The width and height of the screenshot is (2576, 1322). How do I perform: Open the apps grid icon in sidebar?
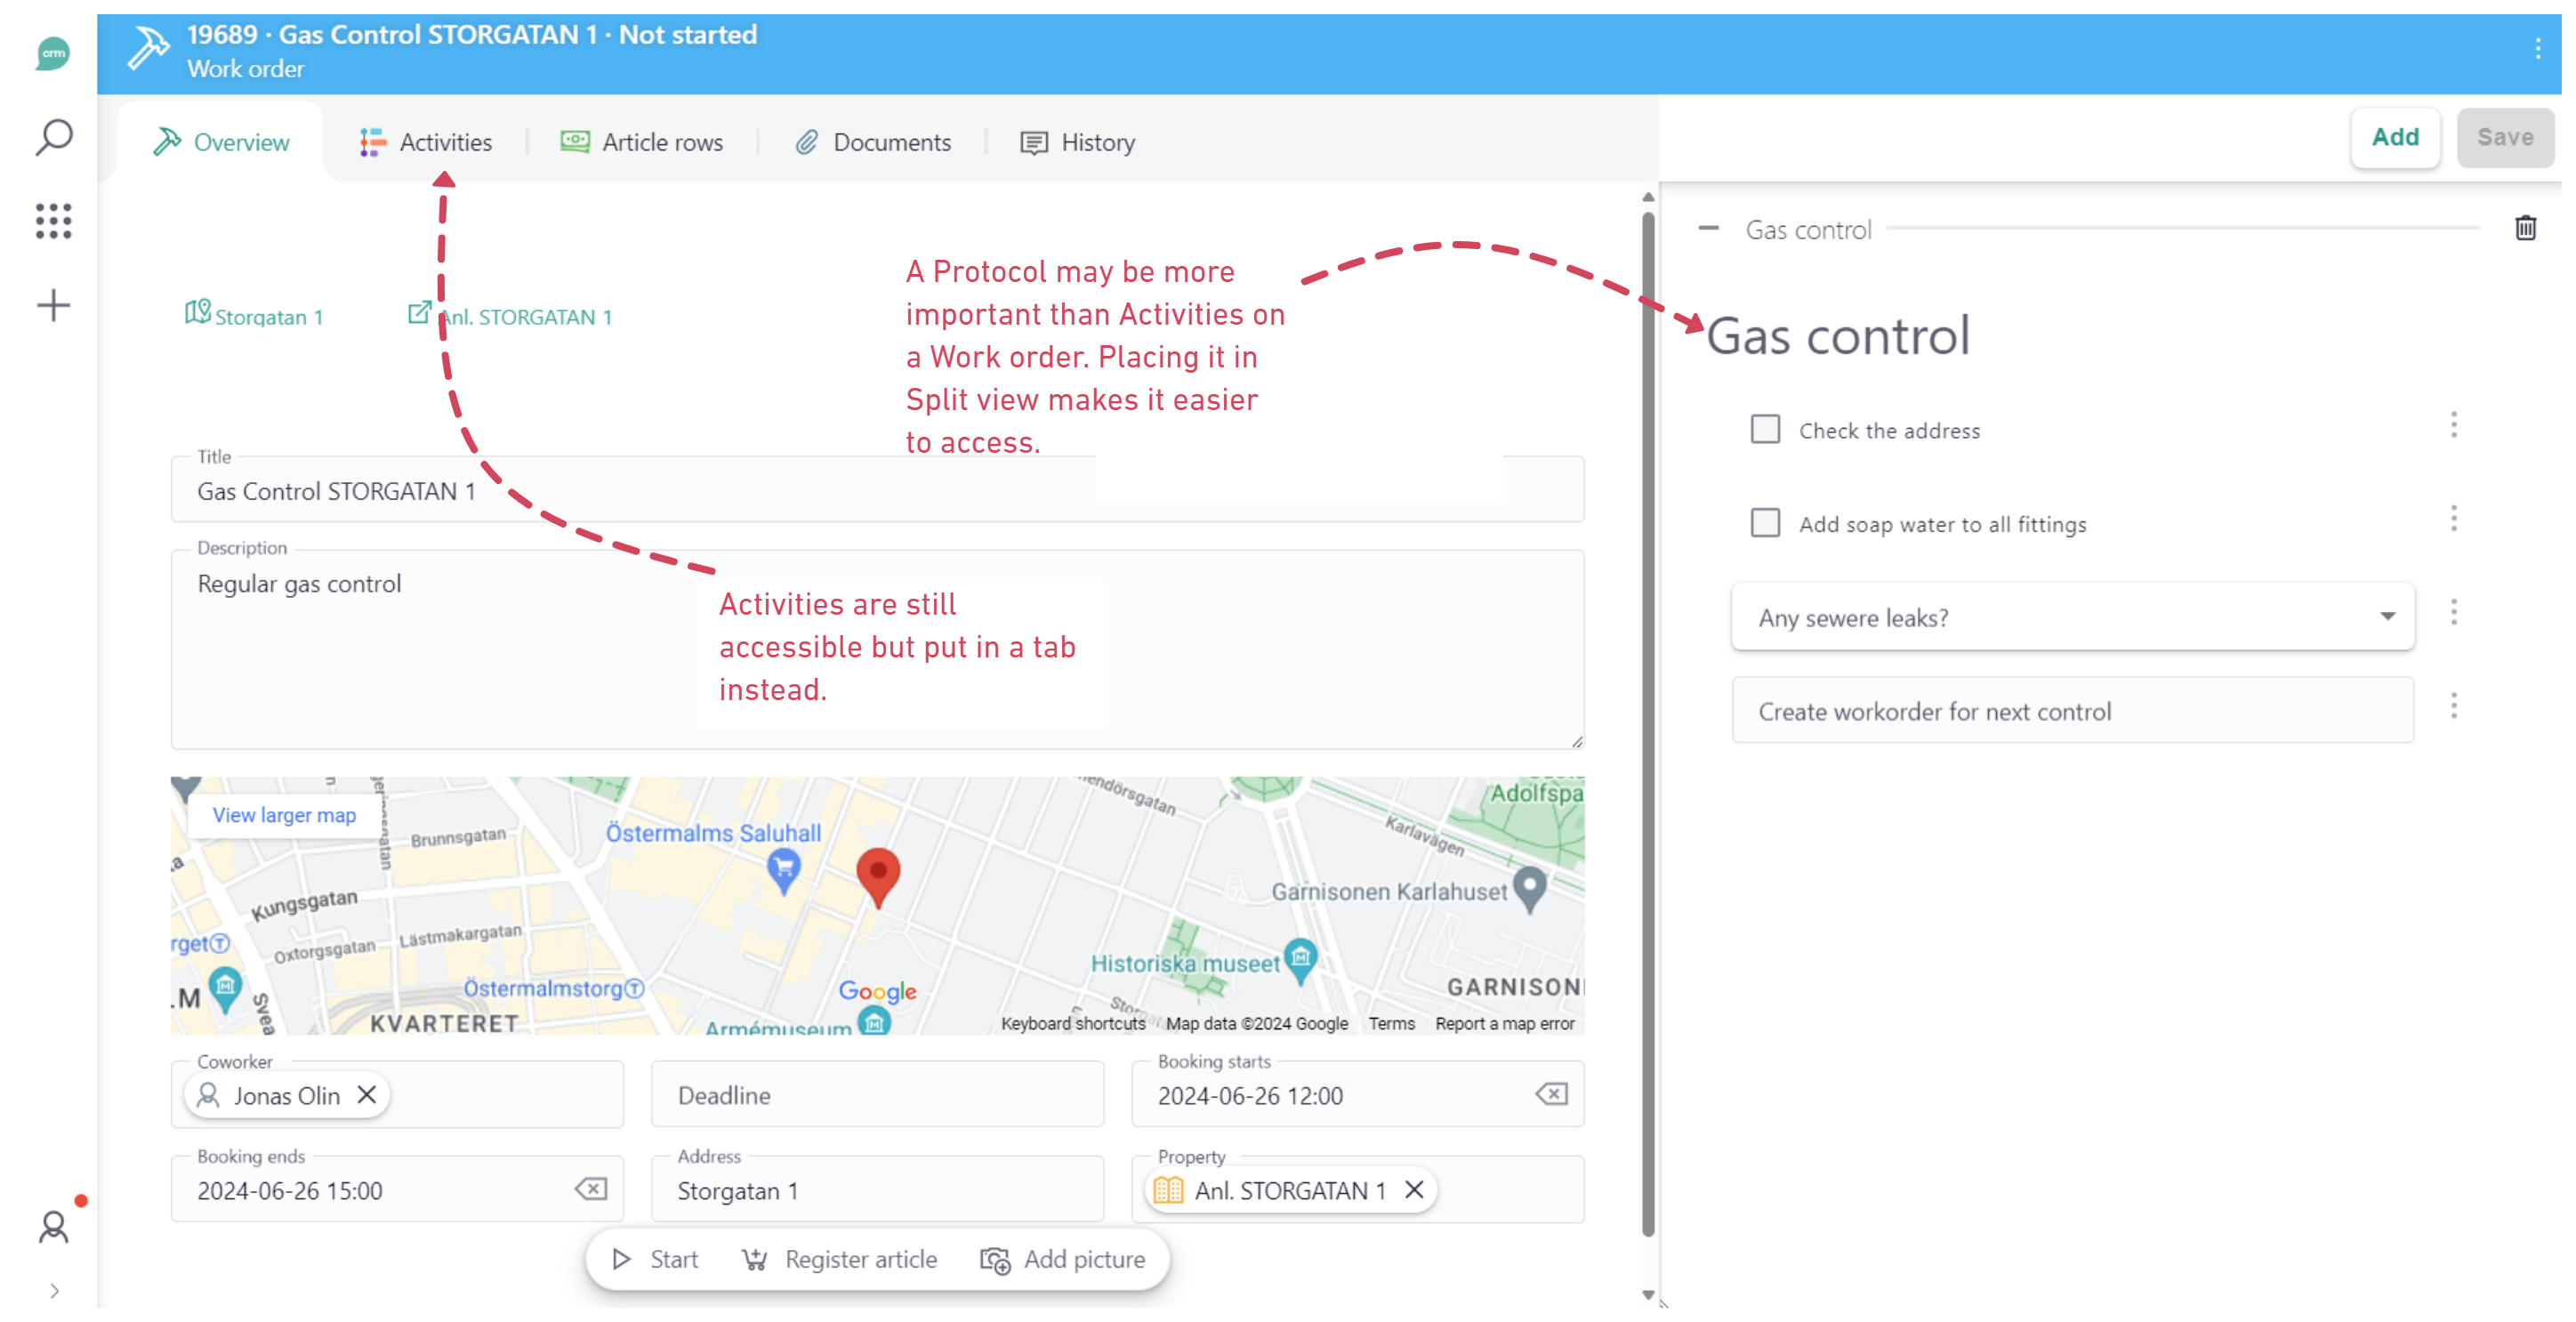pos(54,221)
